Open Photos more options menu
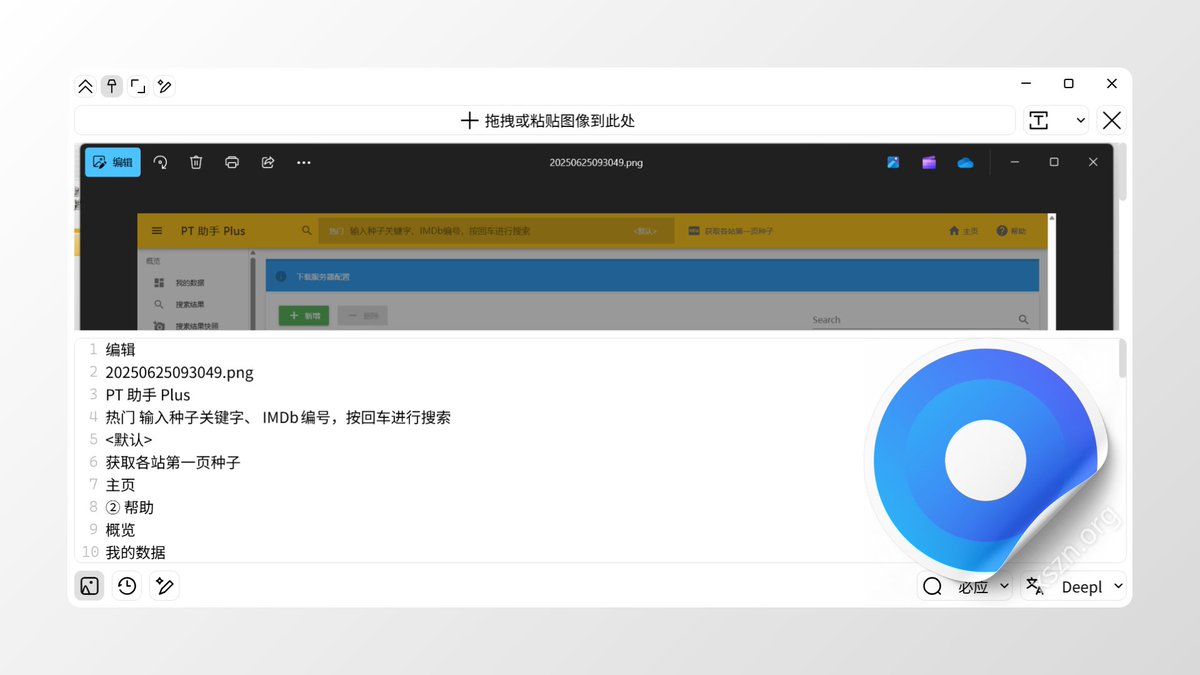 point(303,161)
